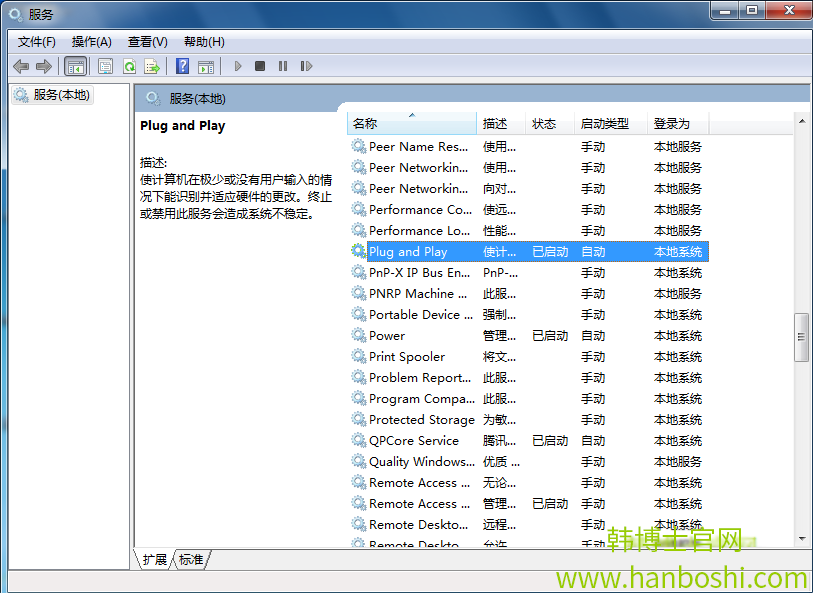Refresh the services list
Image resolution: width=813 pixels, height=593 pixels.
click(130, 66)
